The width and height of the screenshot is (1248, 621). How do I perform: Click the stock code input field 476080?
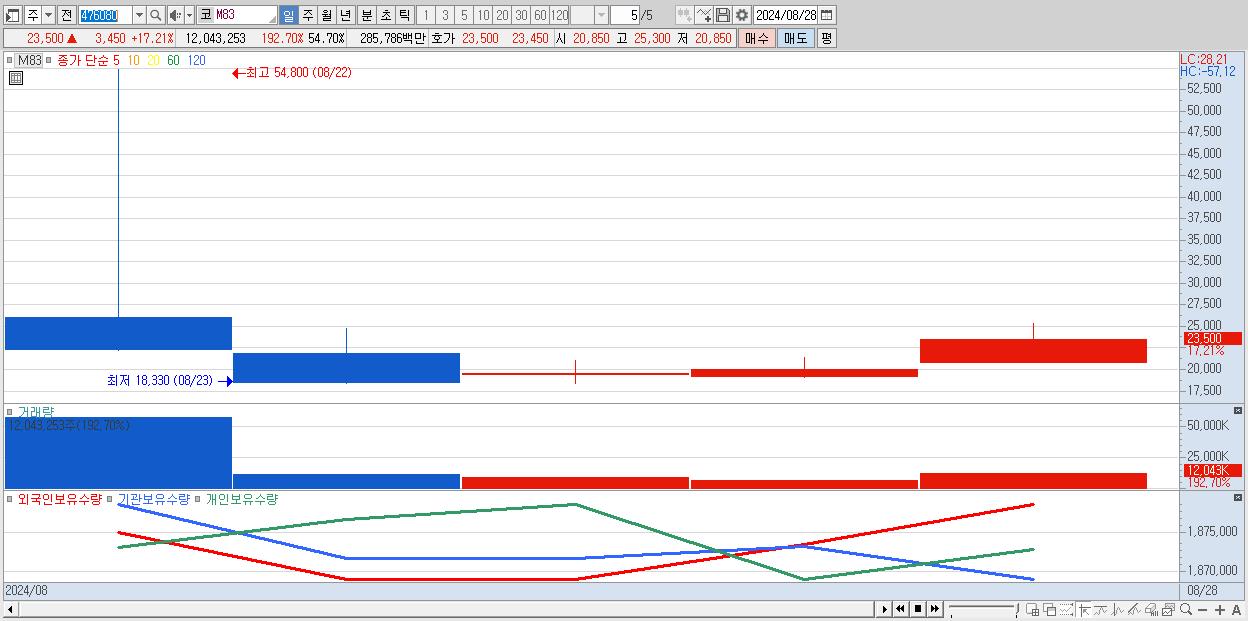(x=105, y=15)
